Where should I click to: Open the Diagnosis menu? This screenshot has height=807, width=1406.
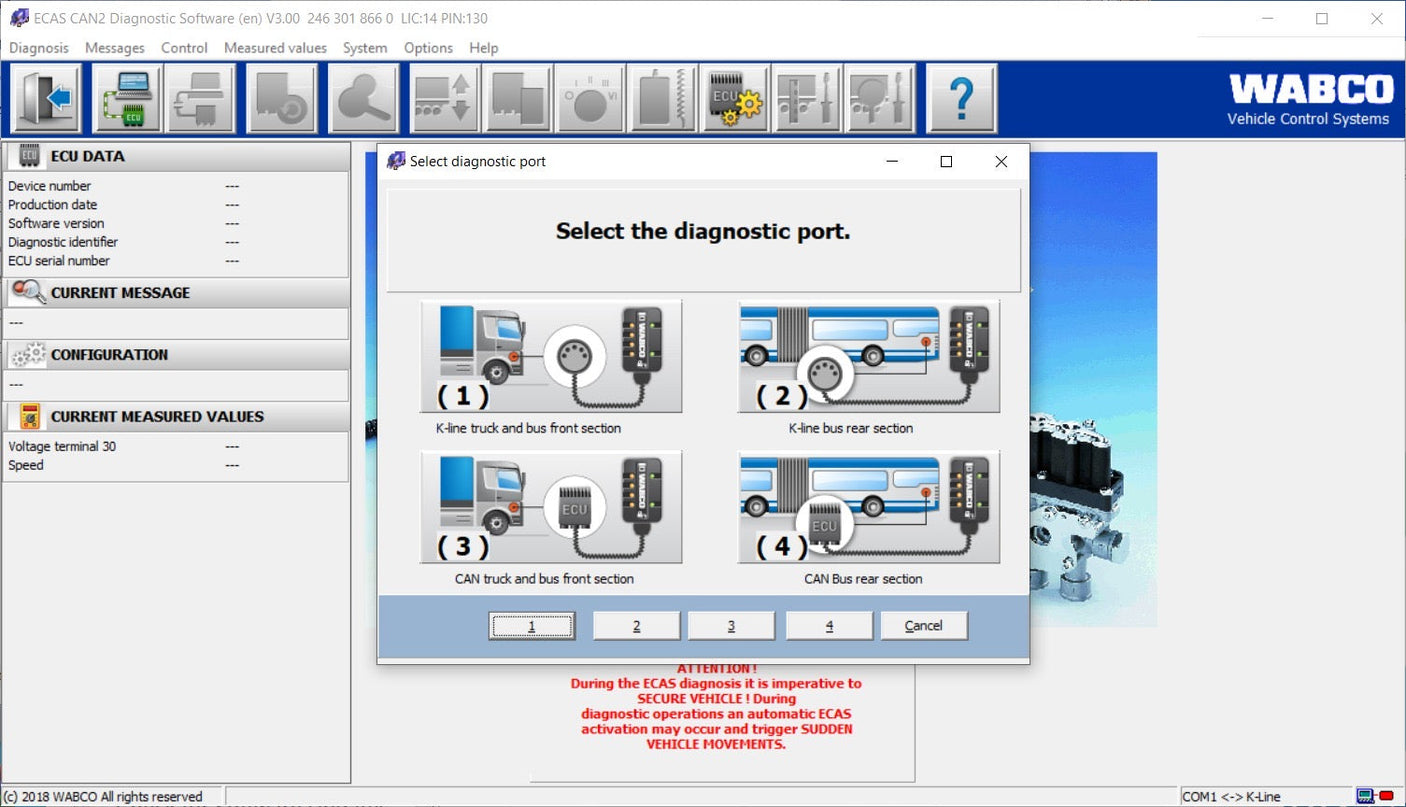coord(39,47)
